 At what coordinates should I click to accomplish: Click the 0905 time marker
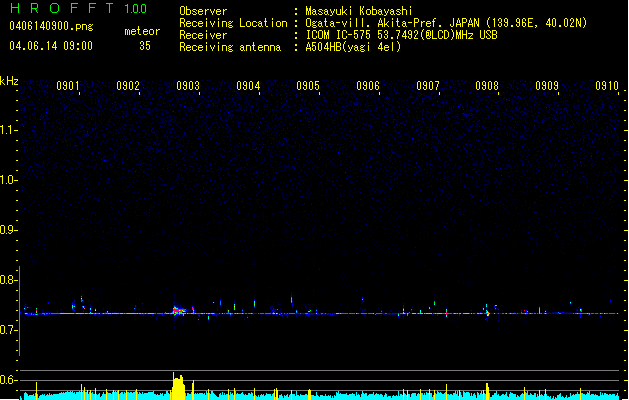(308, 86)
